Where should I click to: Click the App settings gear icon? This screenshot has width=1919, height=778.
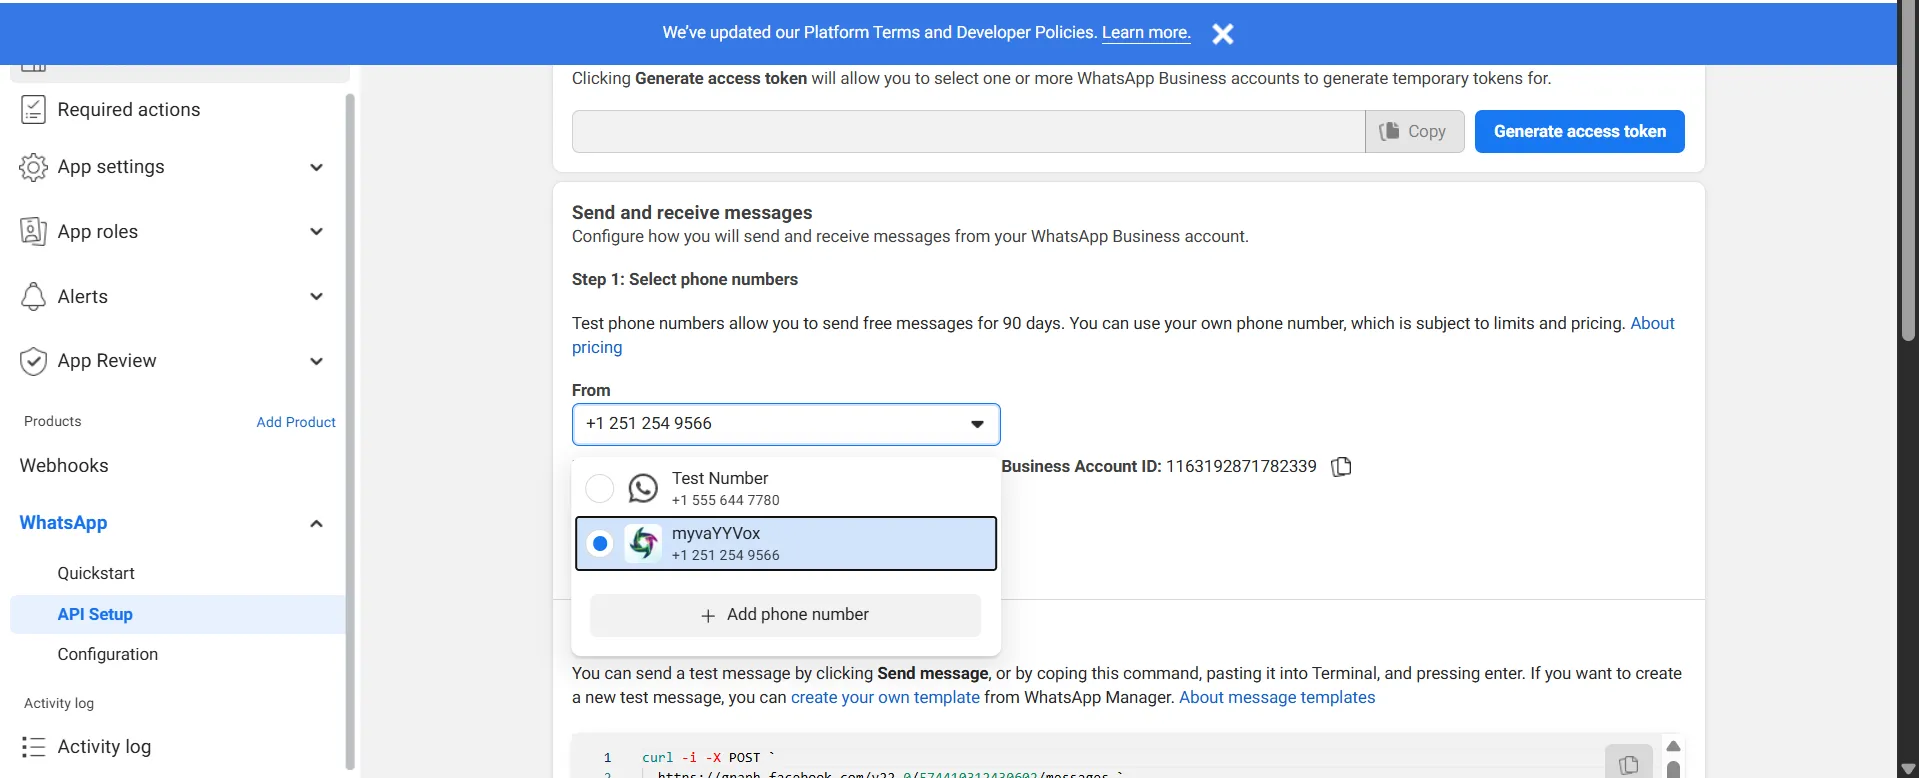click(x=33, y=167)
